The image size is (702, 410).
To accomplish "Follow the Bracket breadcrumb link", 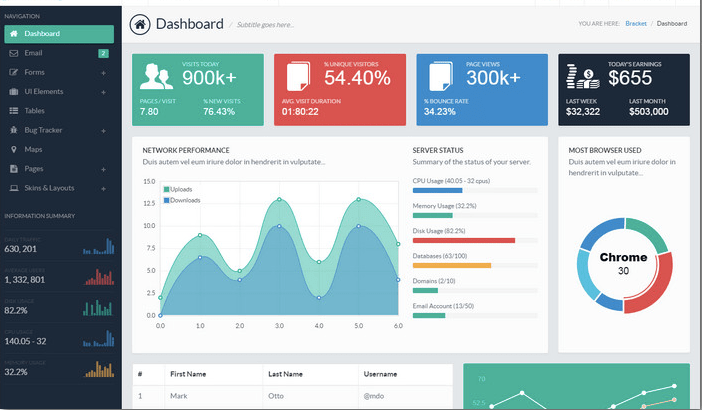I will [636, 23].
